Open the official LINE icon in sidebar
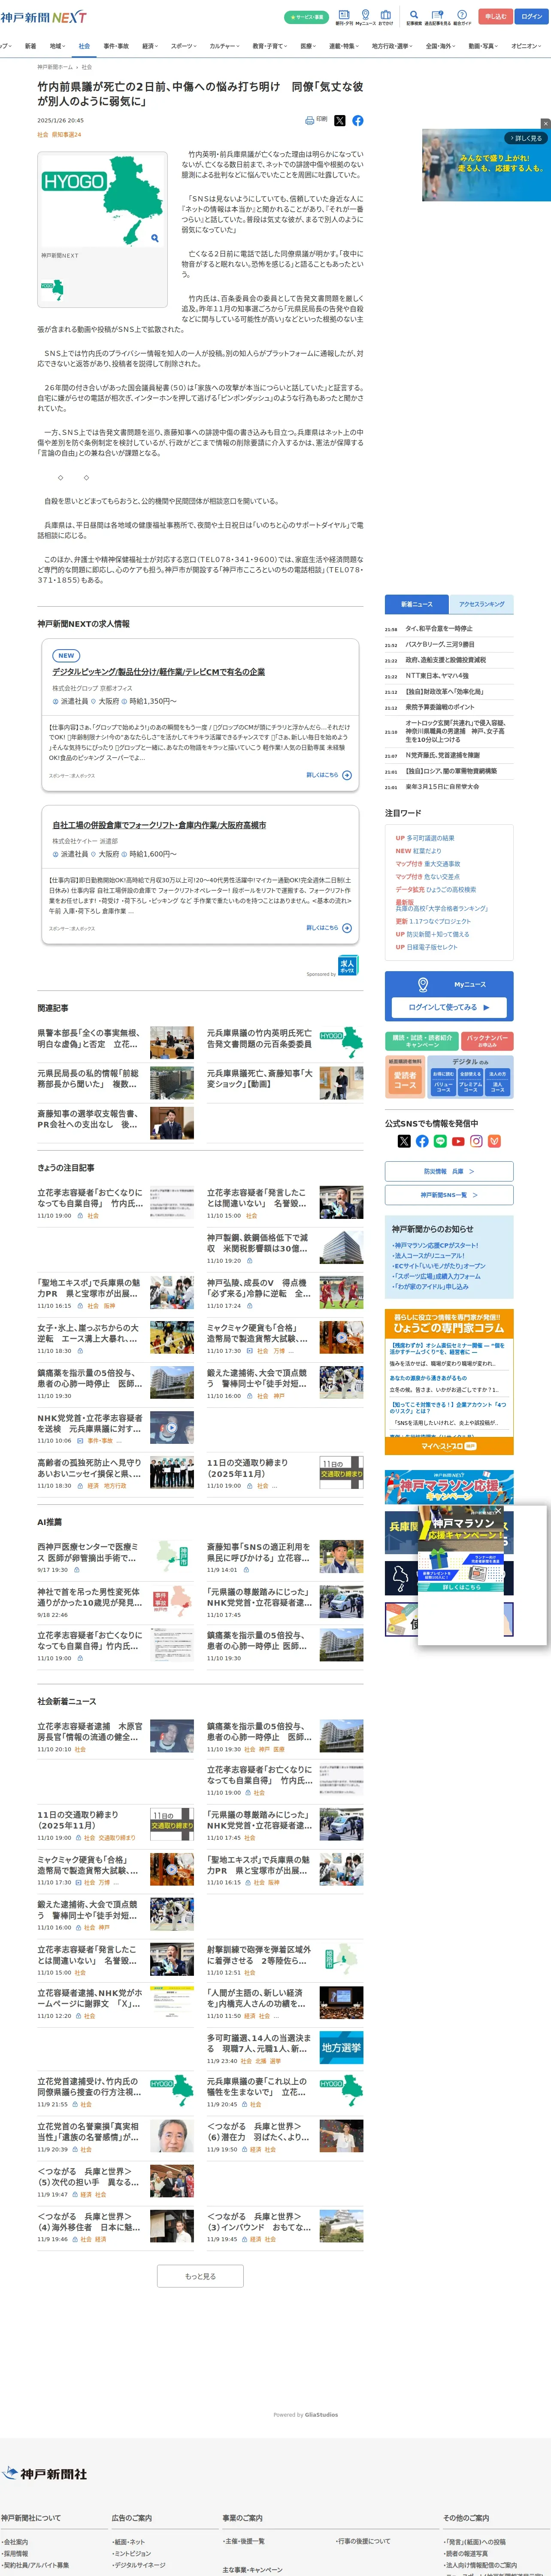Screen dimensions: 551x2576 (x=440, y=1141)
